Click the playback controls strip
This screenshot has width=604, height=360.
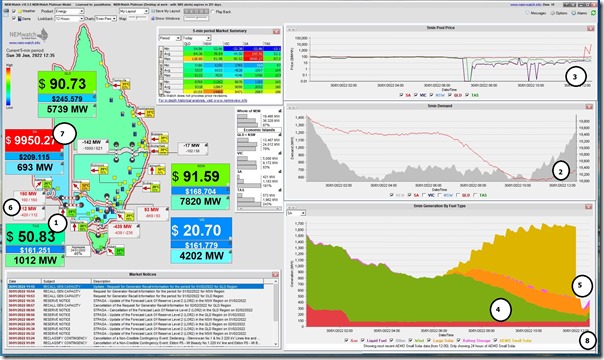pyautogui.click(x=196, y=11)
